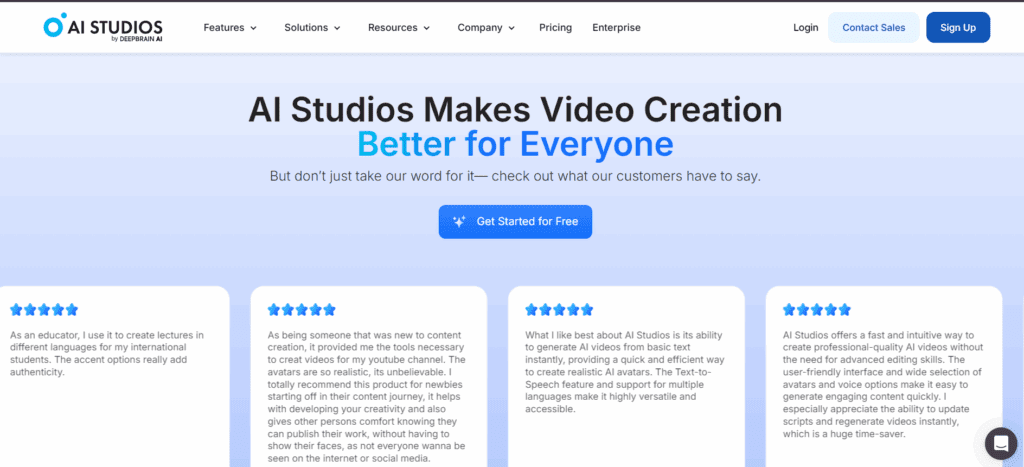The width and height of the screenshot is (1024, 467).
Task: Click star rating on educator review card
Action: [x=44, y=309]
